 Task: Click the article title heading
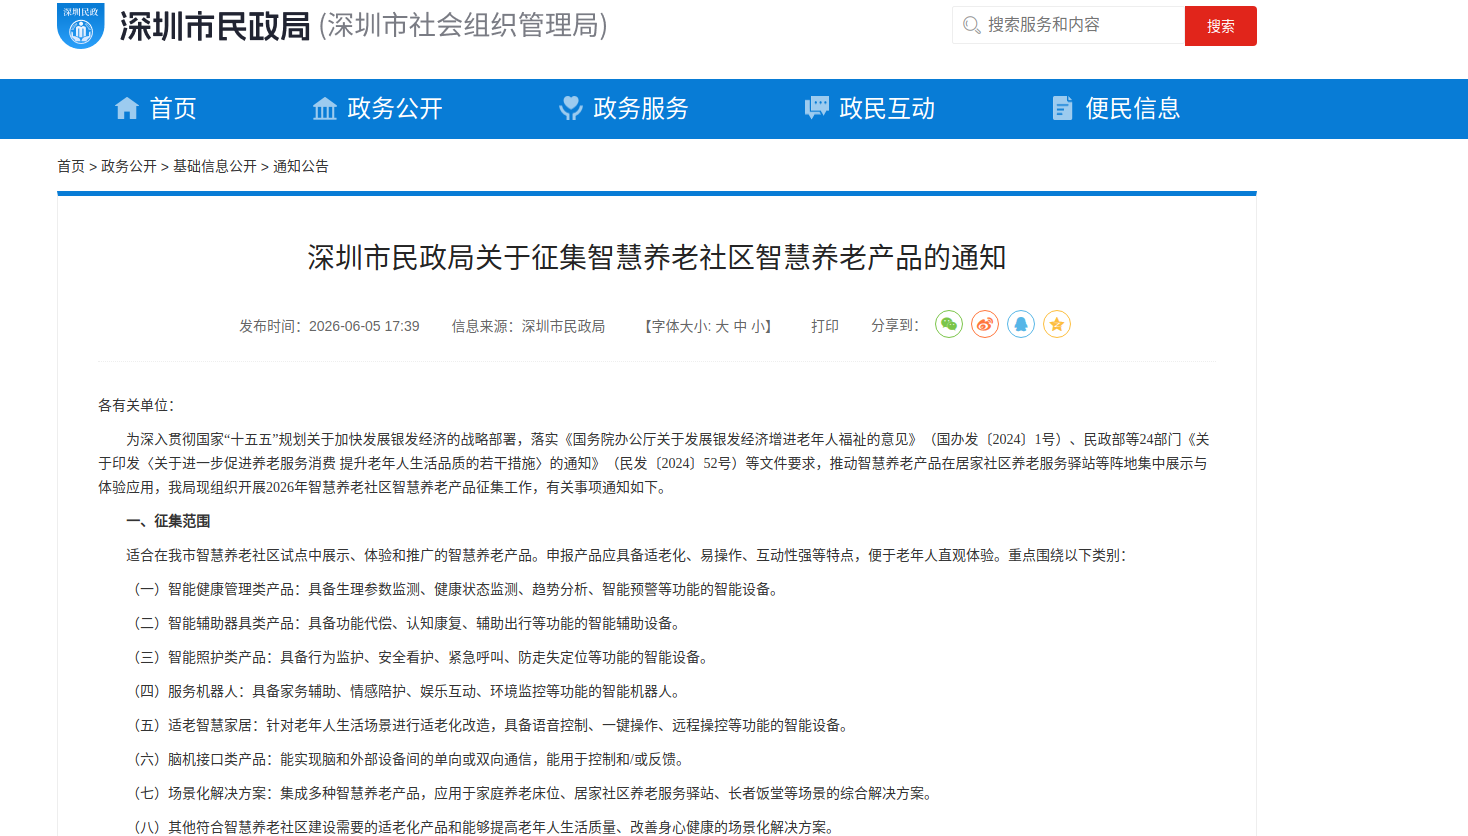point(657,258)
